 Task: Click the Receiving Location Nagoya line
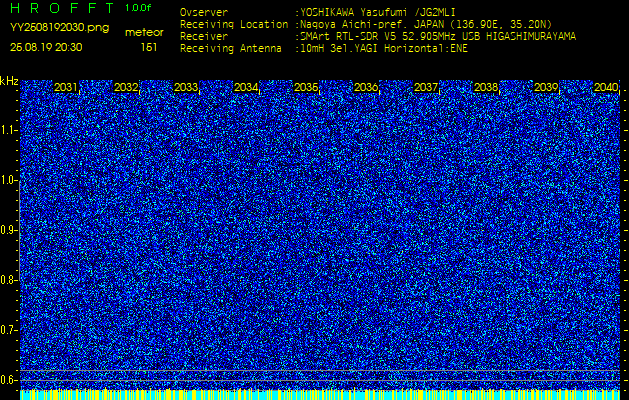click(x=366, y=24)
